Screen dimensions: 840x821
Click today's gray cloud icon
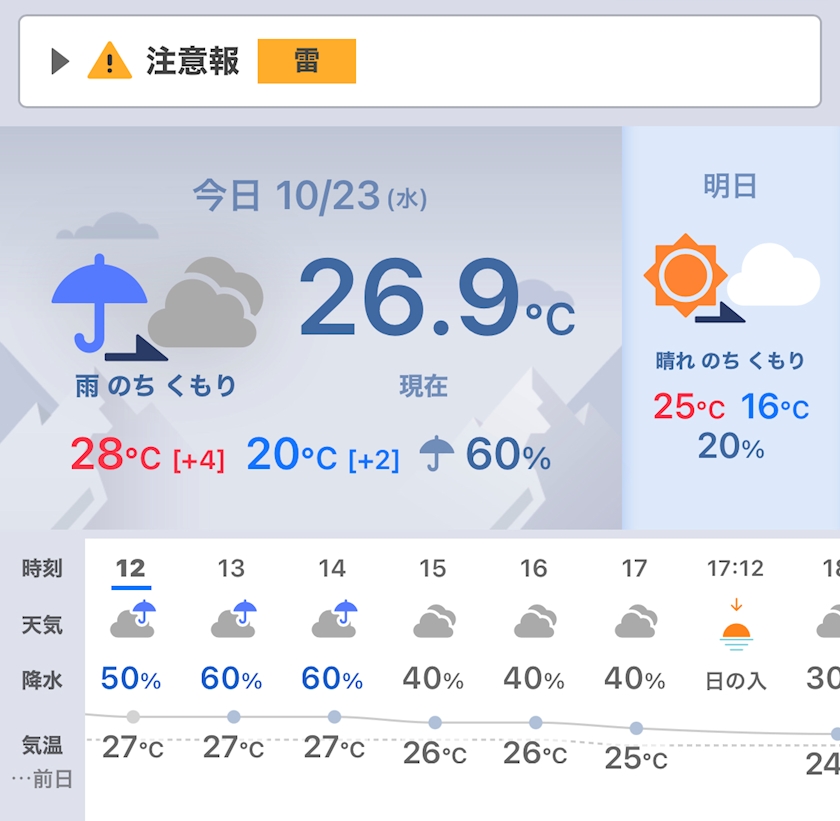(x=206, y=302)
